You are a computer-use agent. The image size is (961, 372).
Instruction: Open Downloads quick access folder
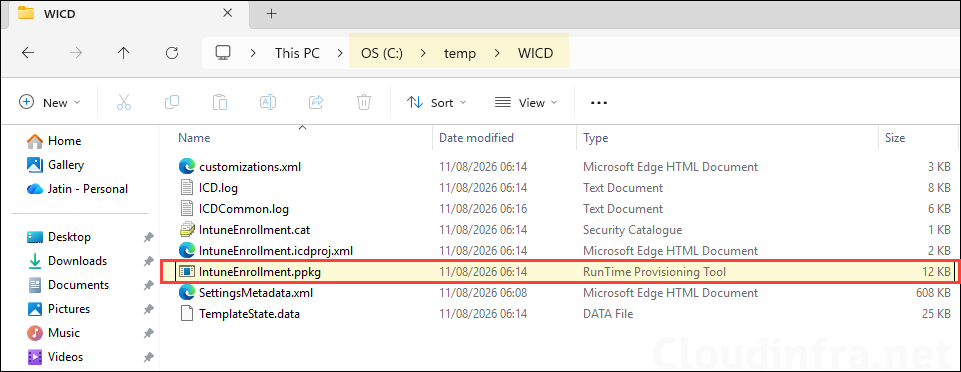click(77, 261)
